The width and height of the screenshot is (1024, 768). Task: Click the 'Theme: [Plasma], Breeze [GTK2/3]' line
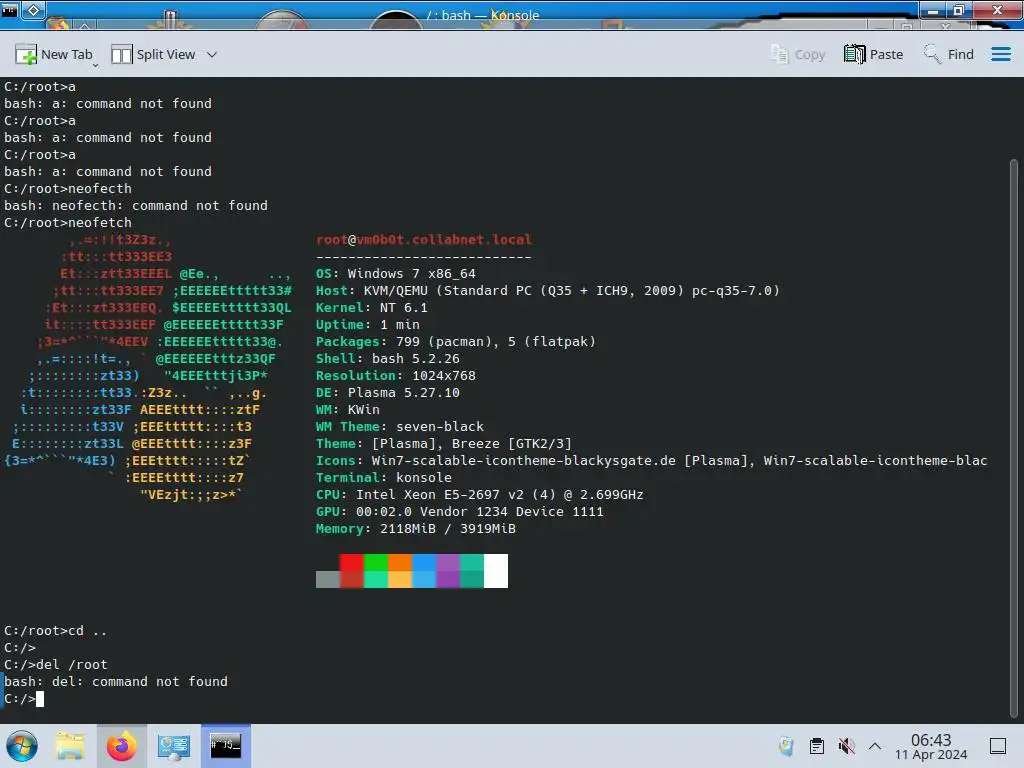(444, 443)
